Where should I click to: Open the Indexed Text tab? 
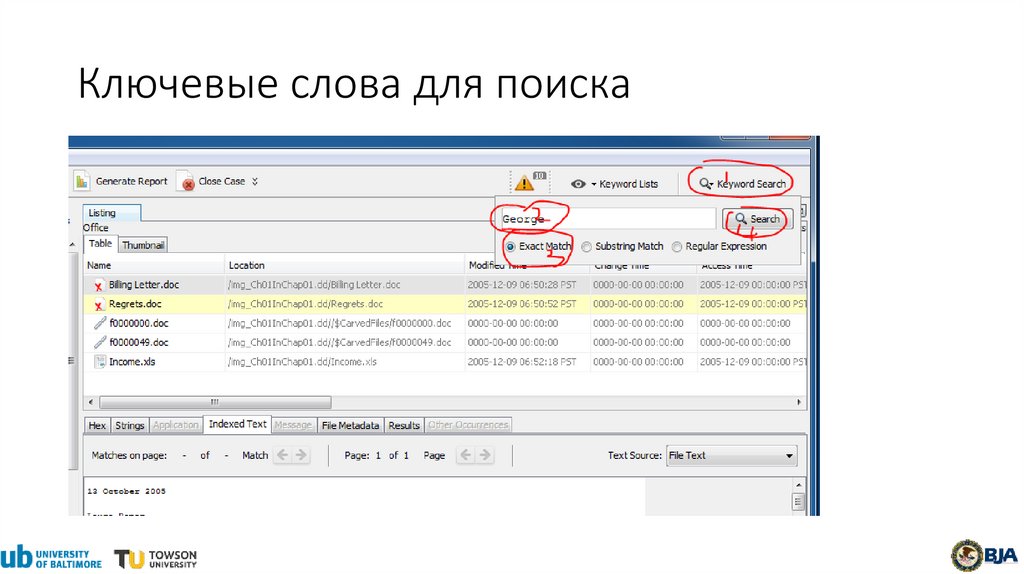(x=238, y=424)
